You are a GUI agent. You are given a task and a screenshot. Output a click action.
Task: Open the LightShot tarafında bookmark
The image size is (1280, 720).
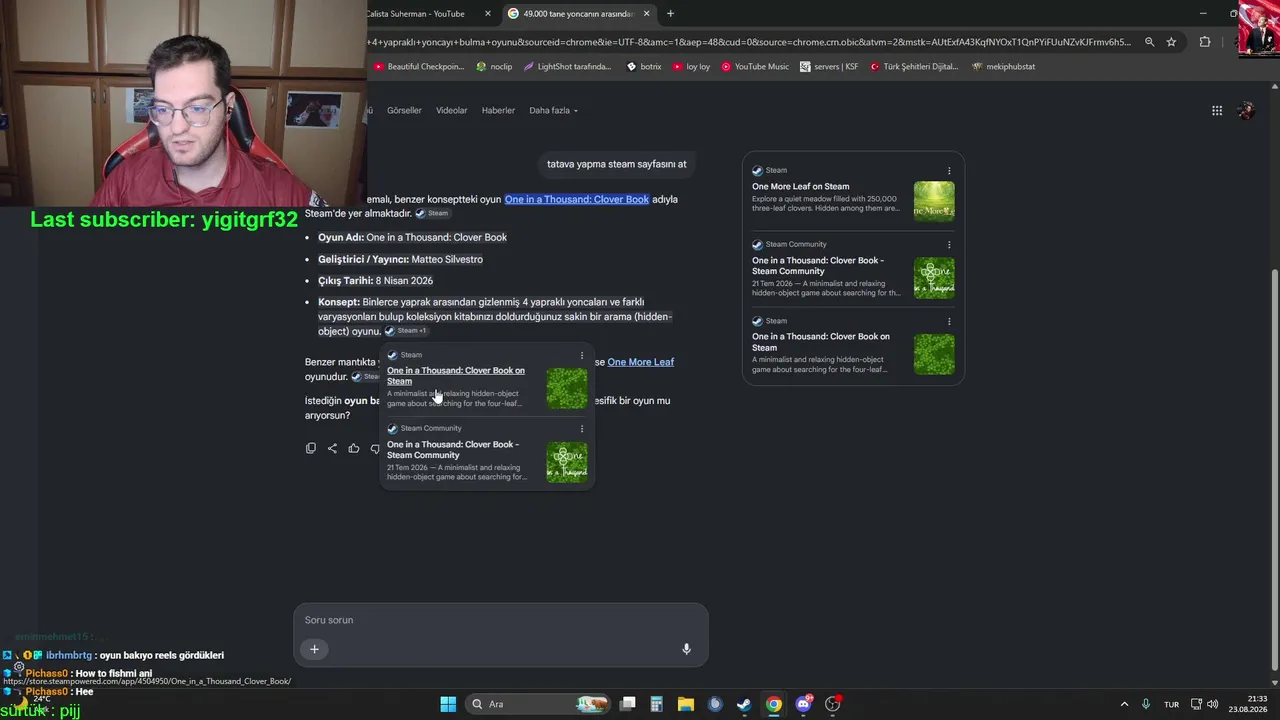click(567, 67)
